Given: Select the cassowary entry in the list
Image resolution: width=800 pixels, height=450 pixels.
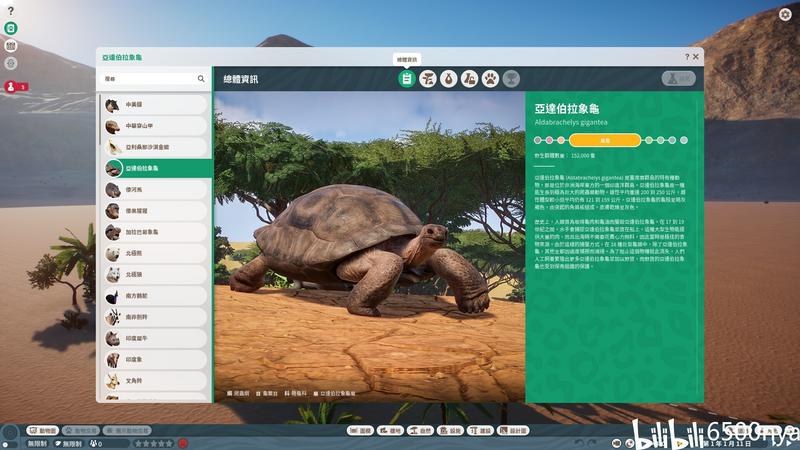Looking at the screenshot, I should [x=155, y=296].
